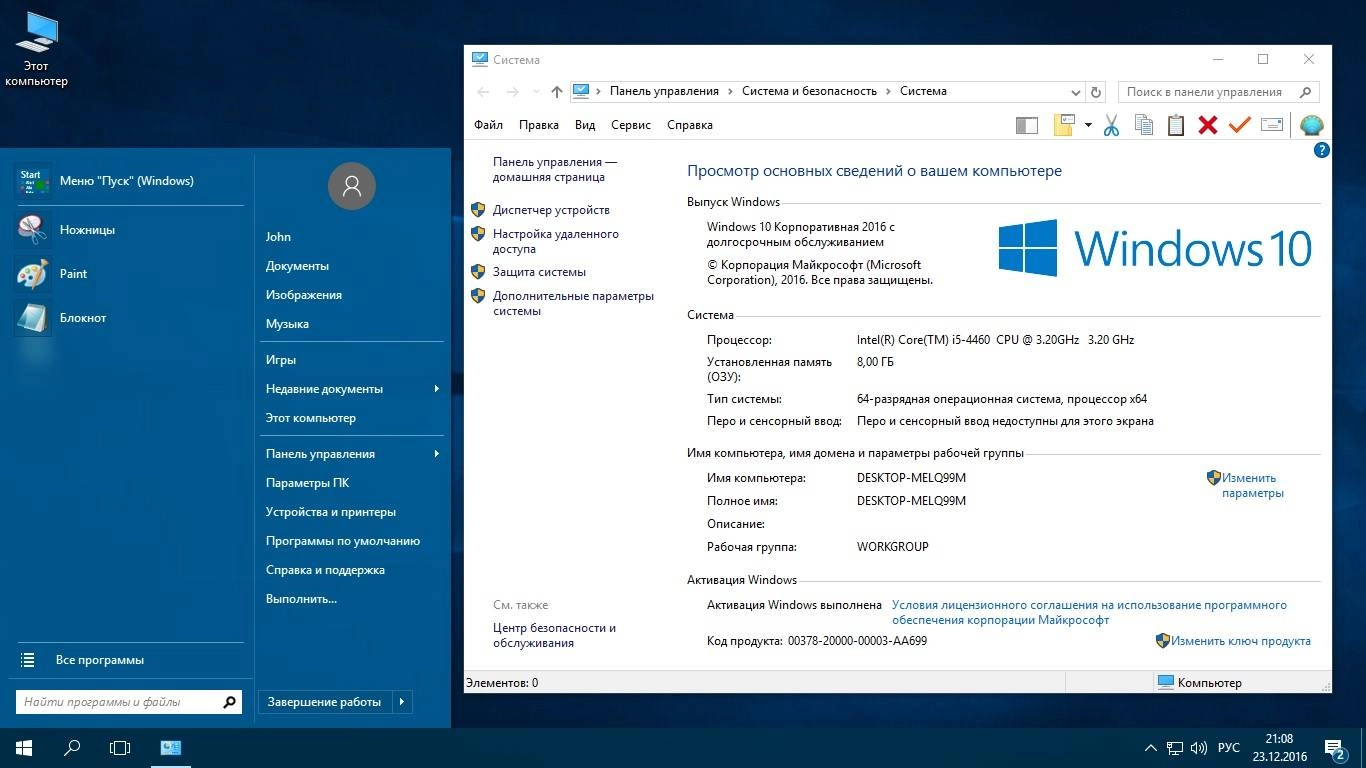Launch Блокнот from the start menu
This screenshot has height=768, width=1366.
pos(129,318)
